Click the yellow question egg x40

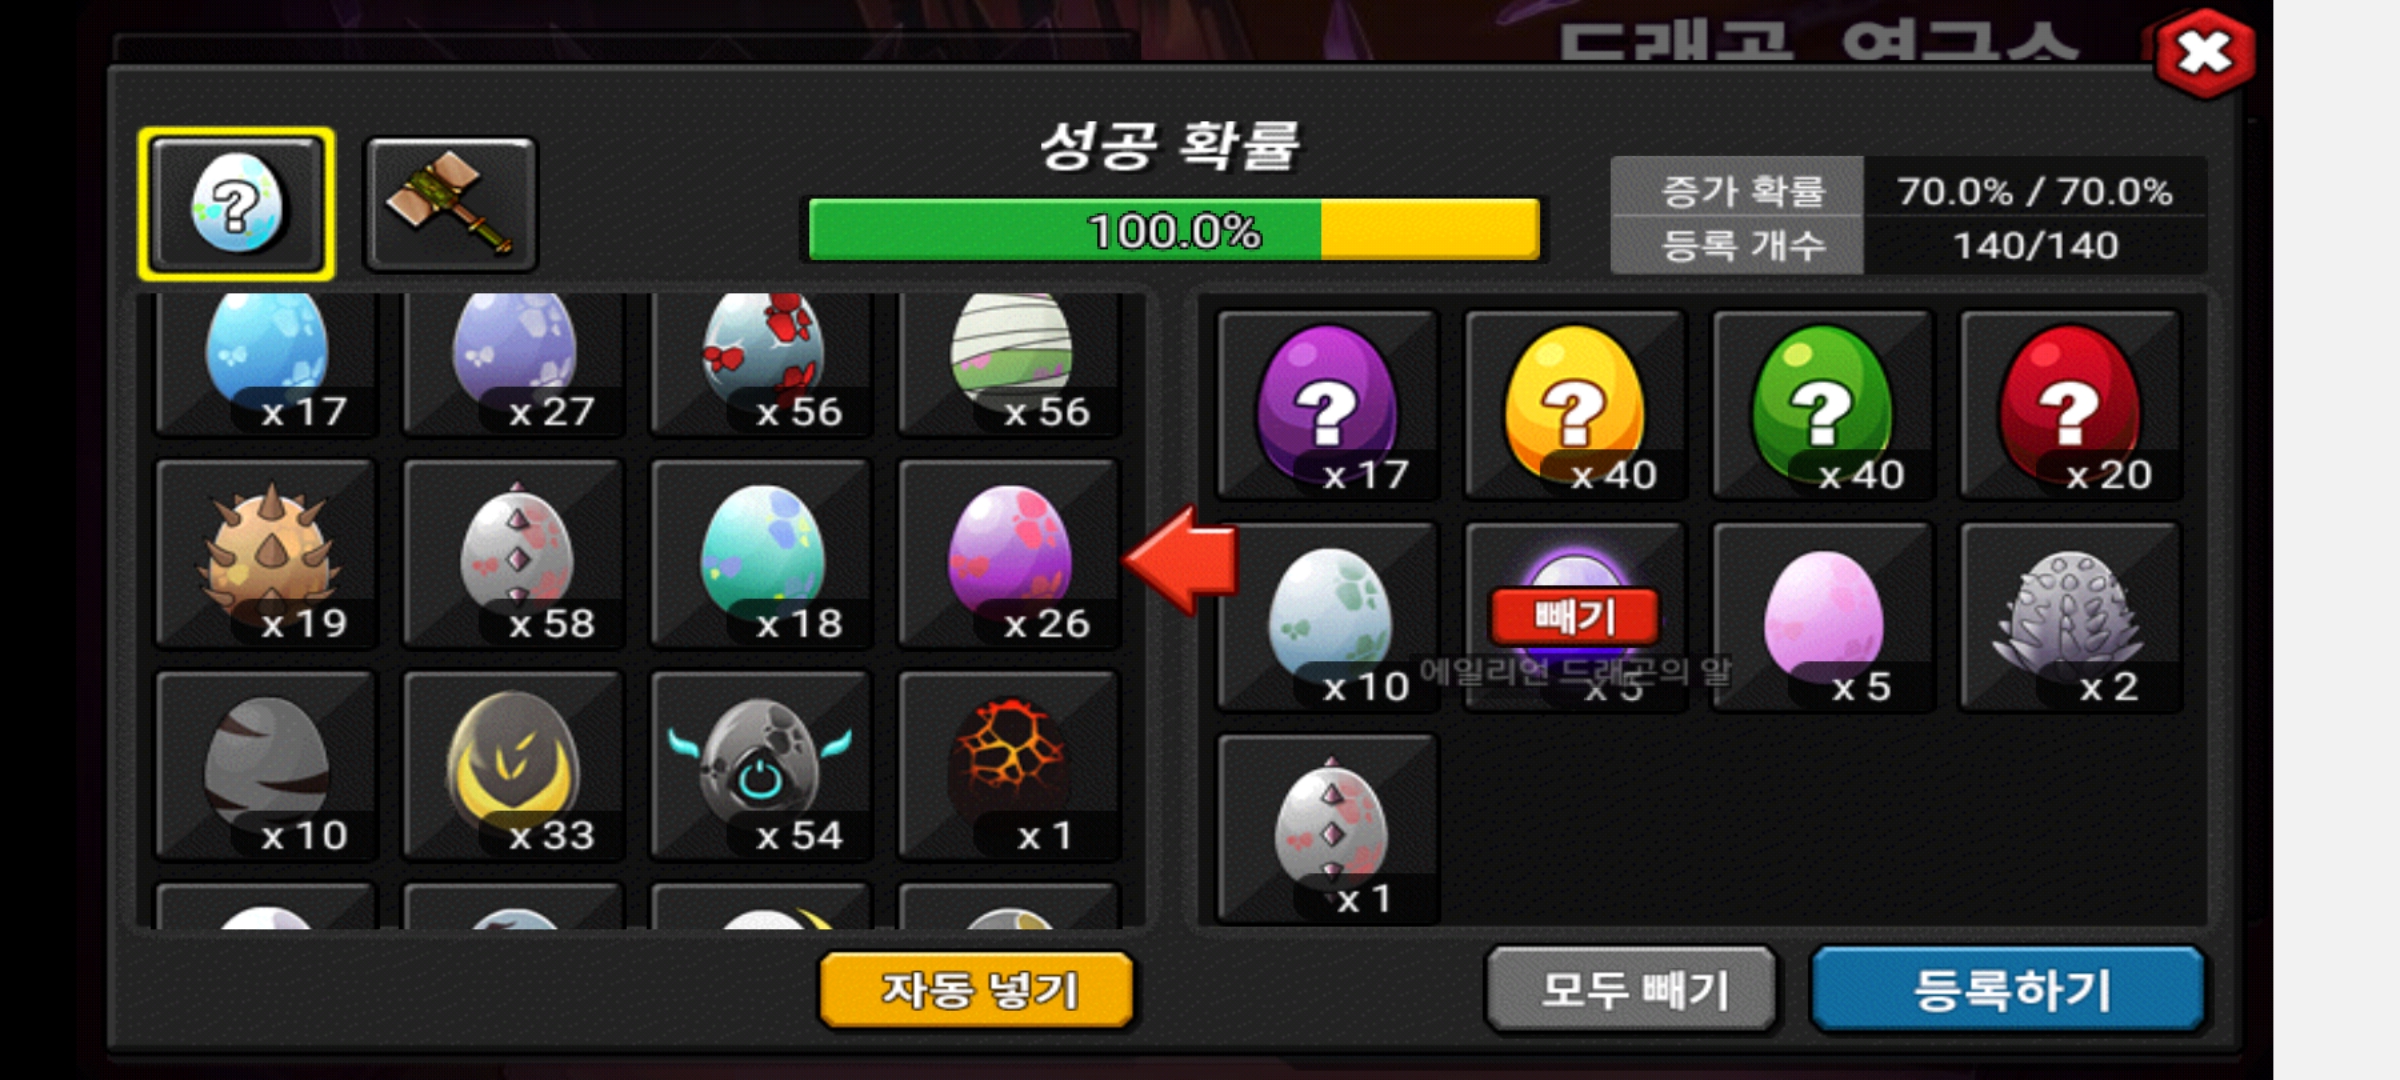[x=1575, y=404]
